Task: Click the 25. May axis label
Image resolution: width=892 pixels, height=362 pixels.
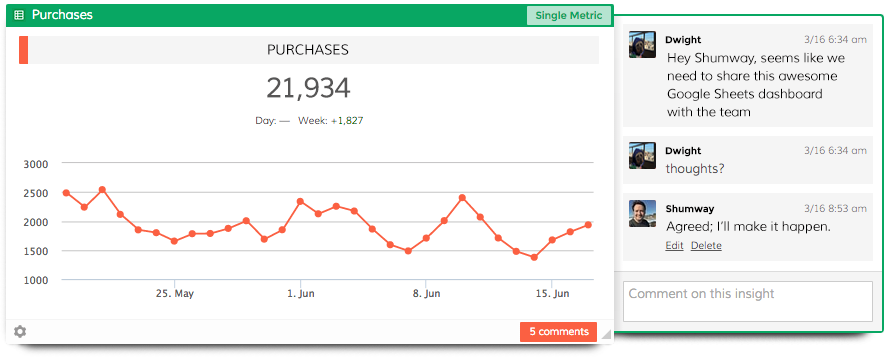Action: click(x=175, y=294)
